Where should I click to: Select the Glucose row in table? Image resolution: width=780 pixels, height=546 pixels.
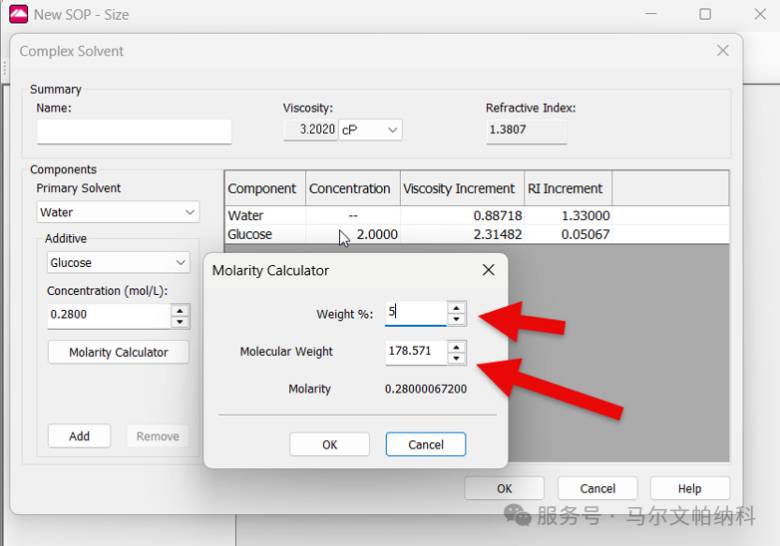477,234
